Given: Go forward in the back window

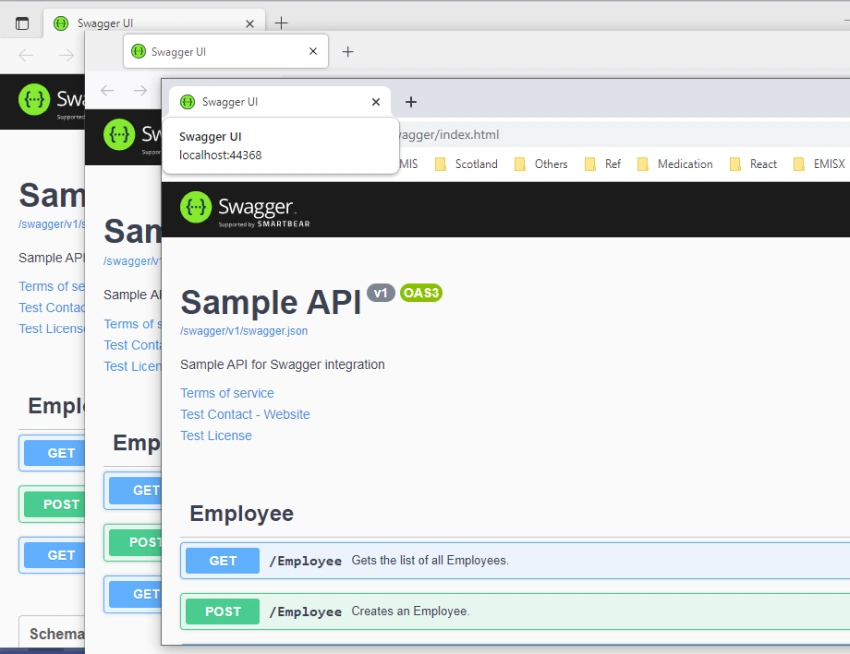Looking at the screenshot, I should pyautogui.click(x=66, y=55).
